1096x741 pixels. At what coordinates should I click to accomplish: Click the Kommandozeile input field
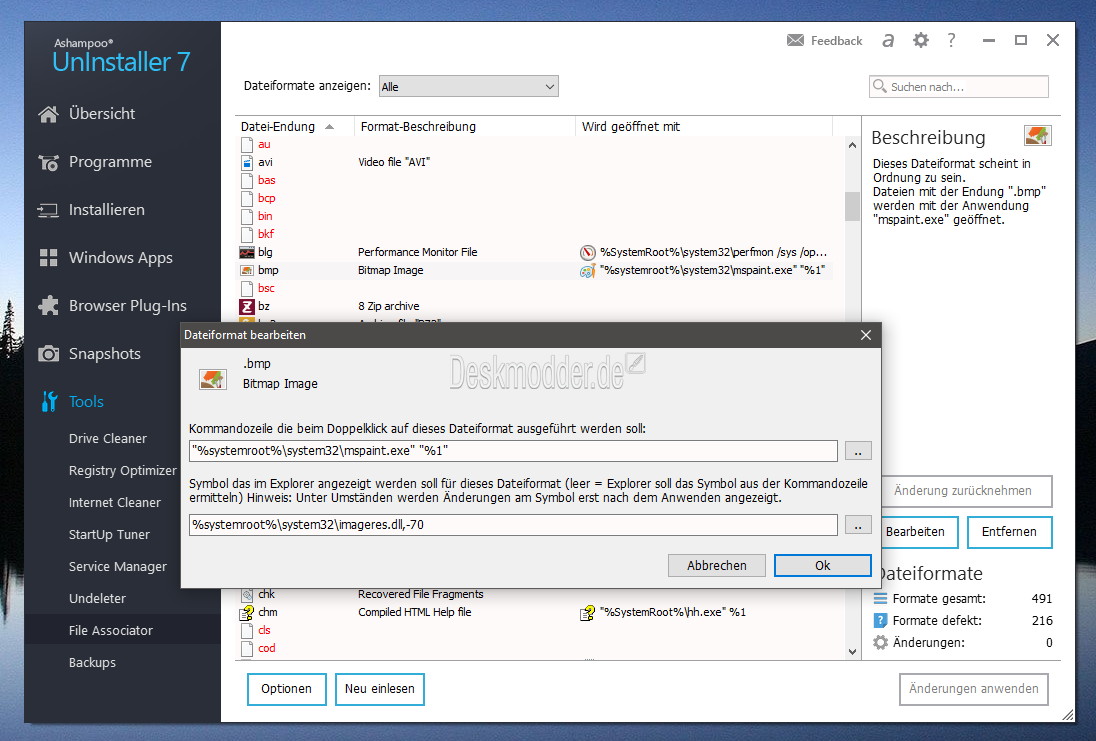(x=513, y=451)
